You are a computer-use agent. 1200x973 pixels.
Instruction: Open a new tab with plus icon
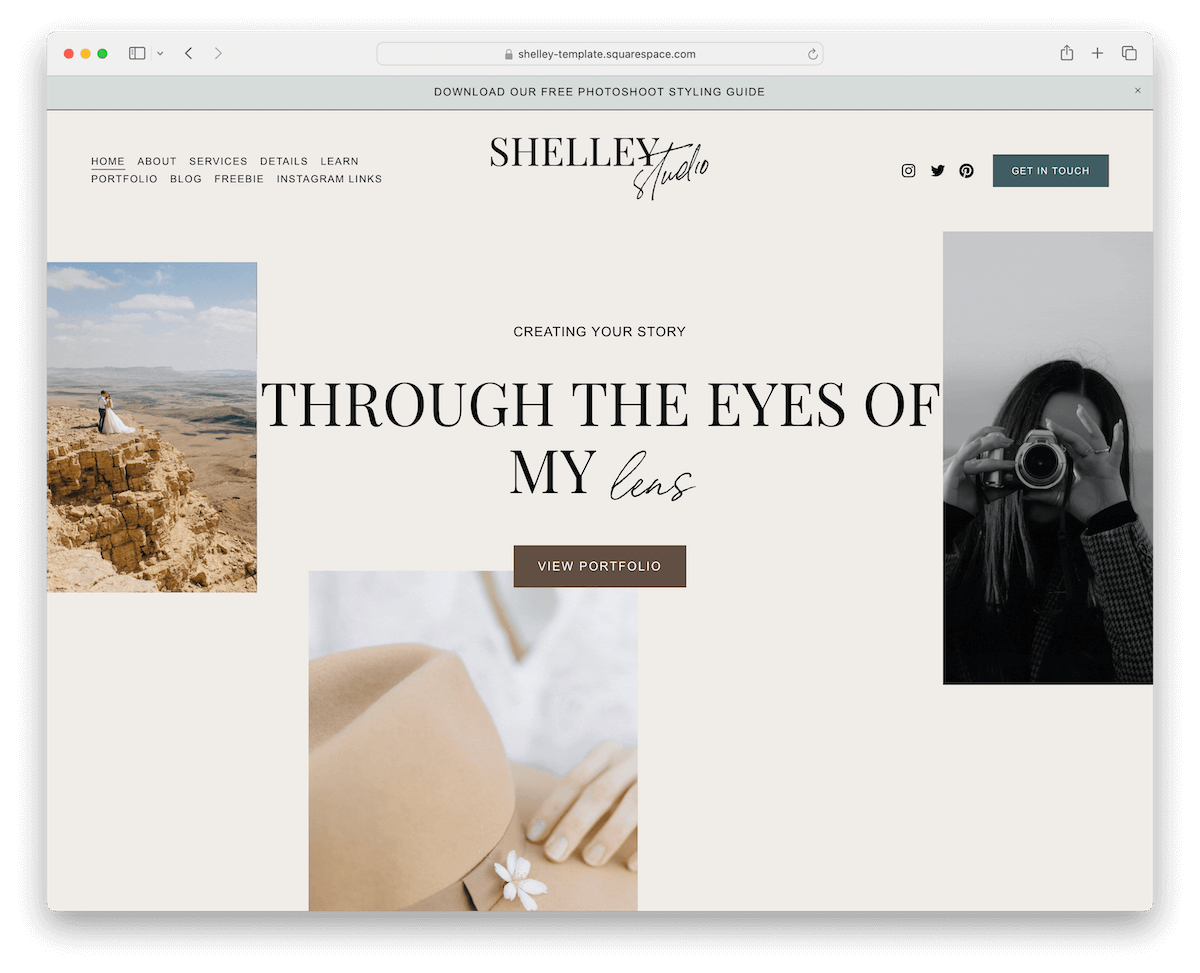[1097, 53]
